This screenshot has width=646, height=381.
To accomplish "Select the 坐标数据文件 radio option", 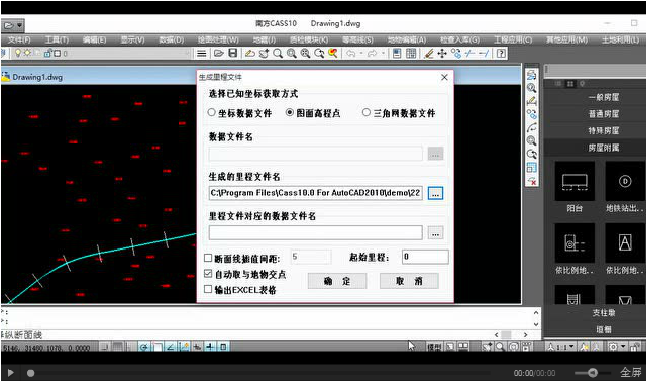I will tap(211, 112).
